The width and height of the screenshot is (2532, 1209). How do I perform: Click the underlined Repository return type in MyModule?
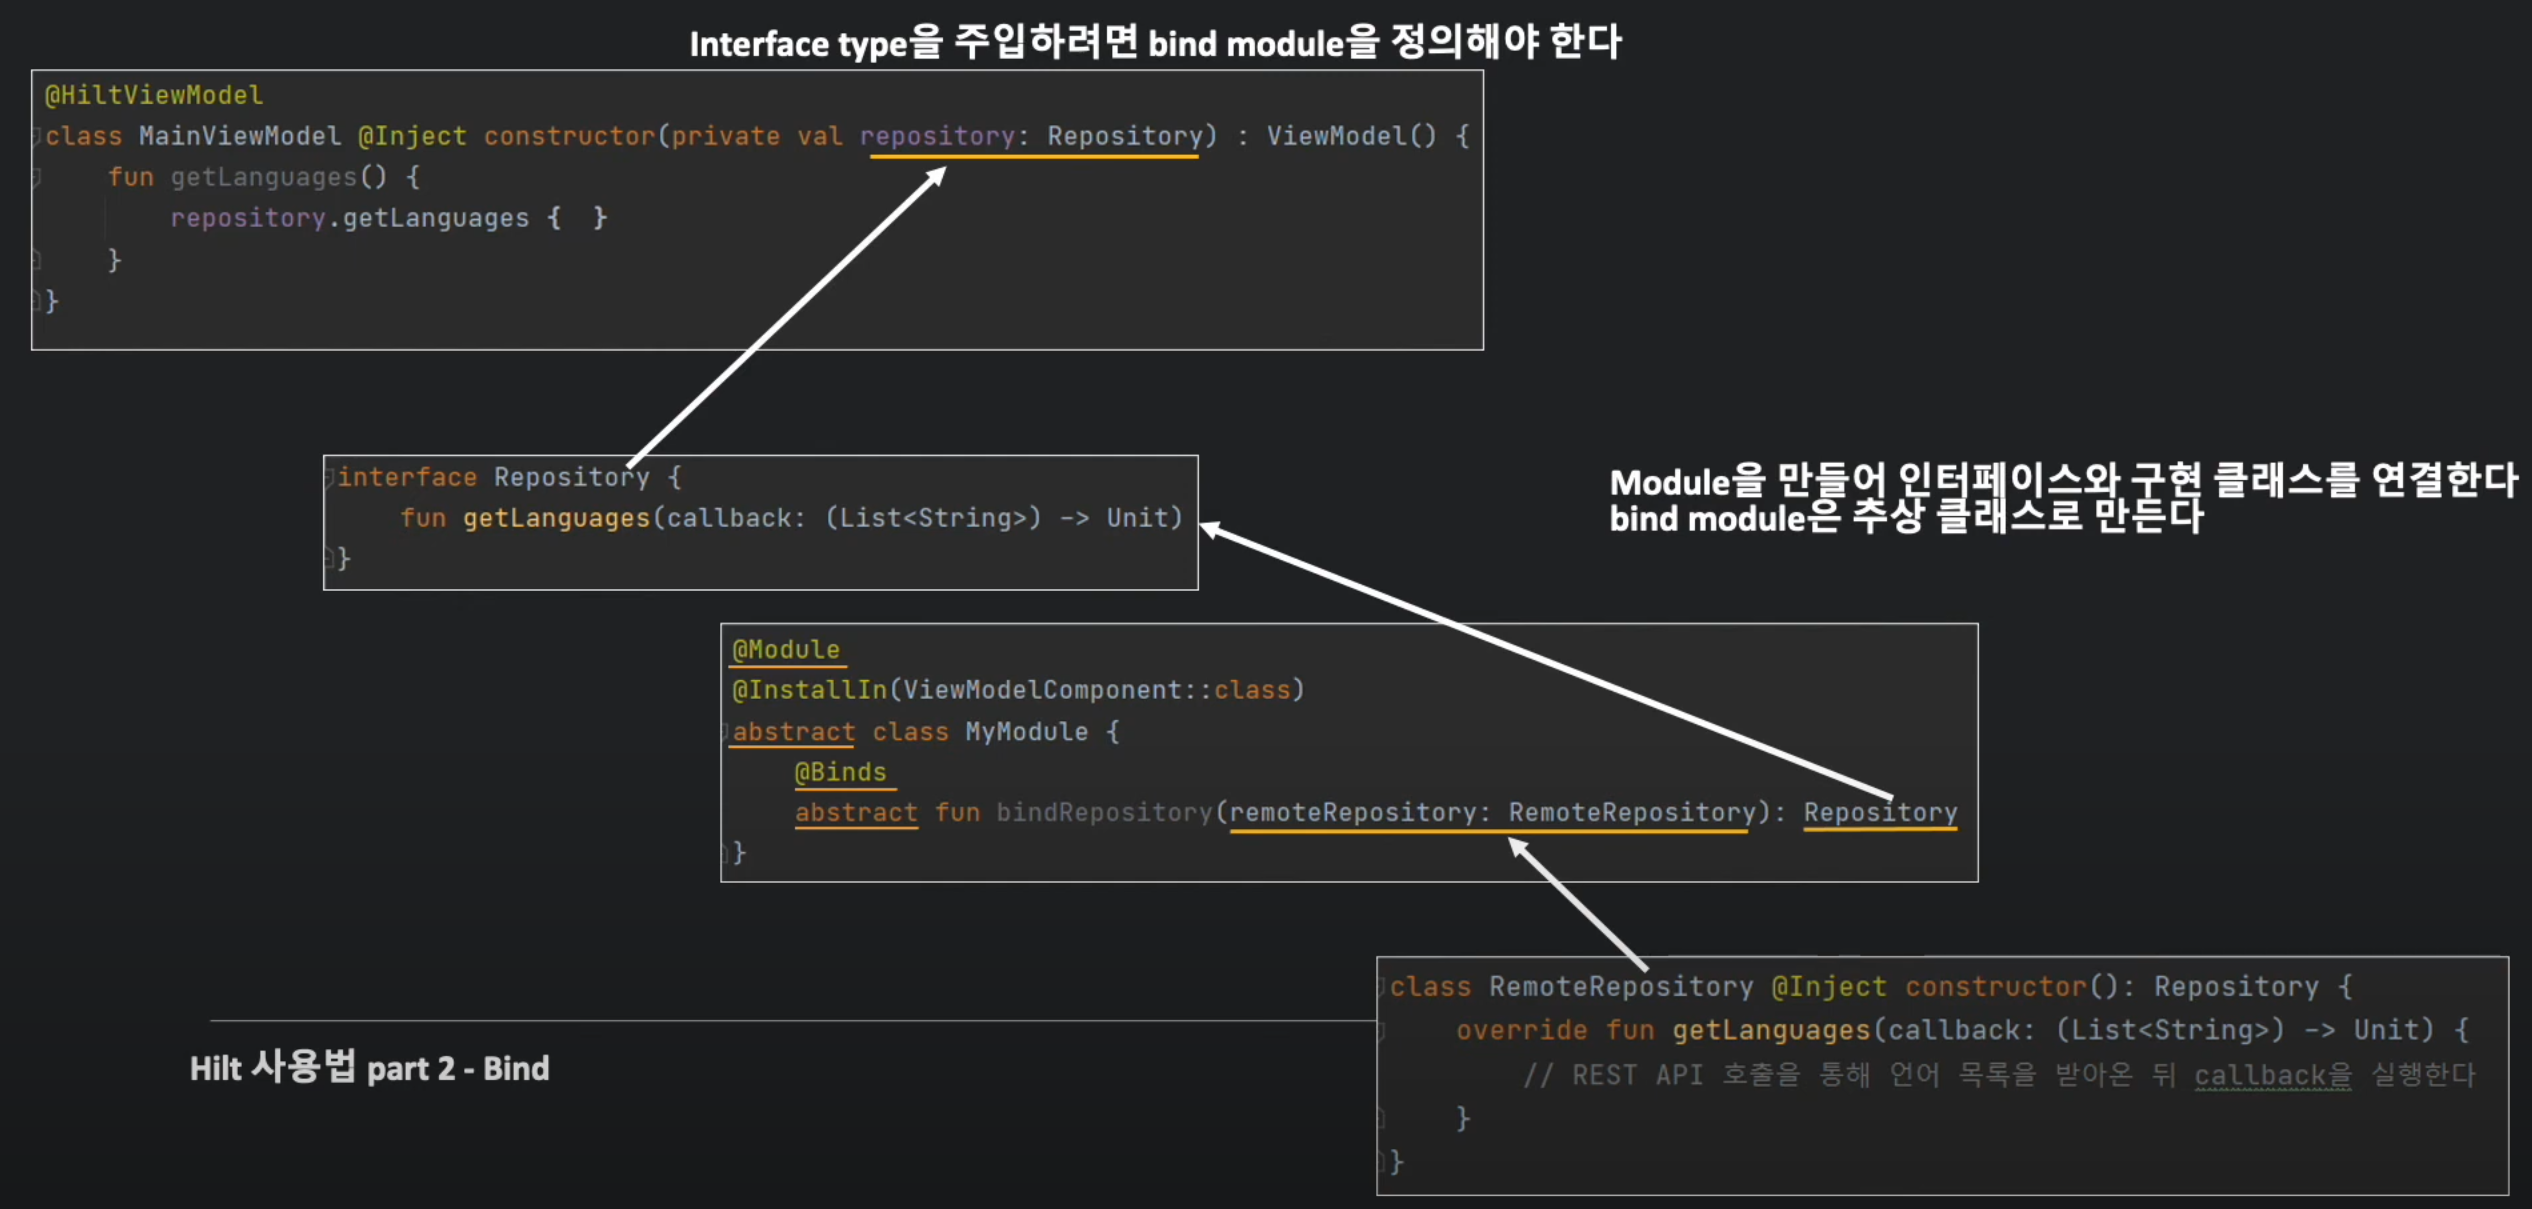(x=1880, y=812)
